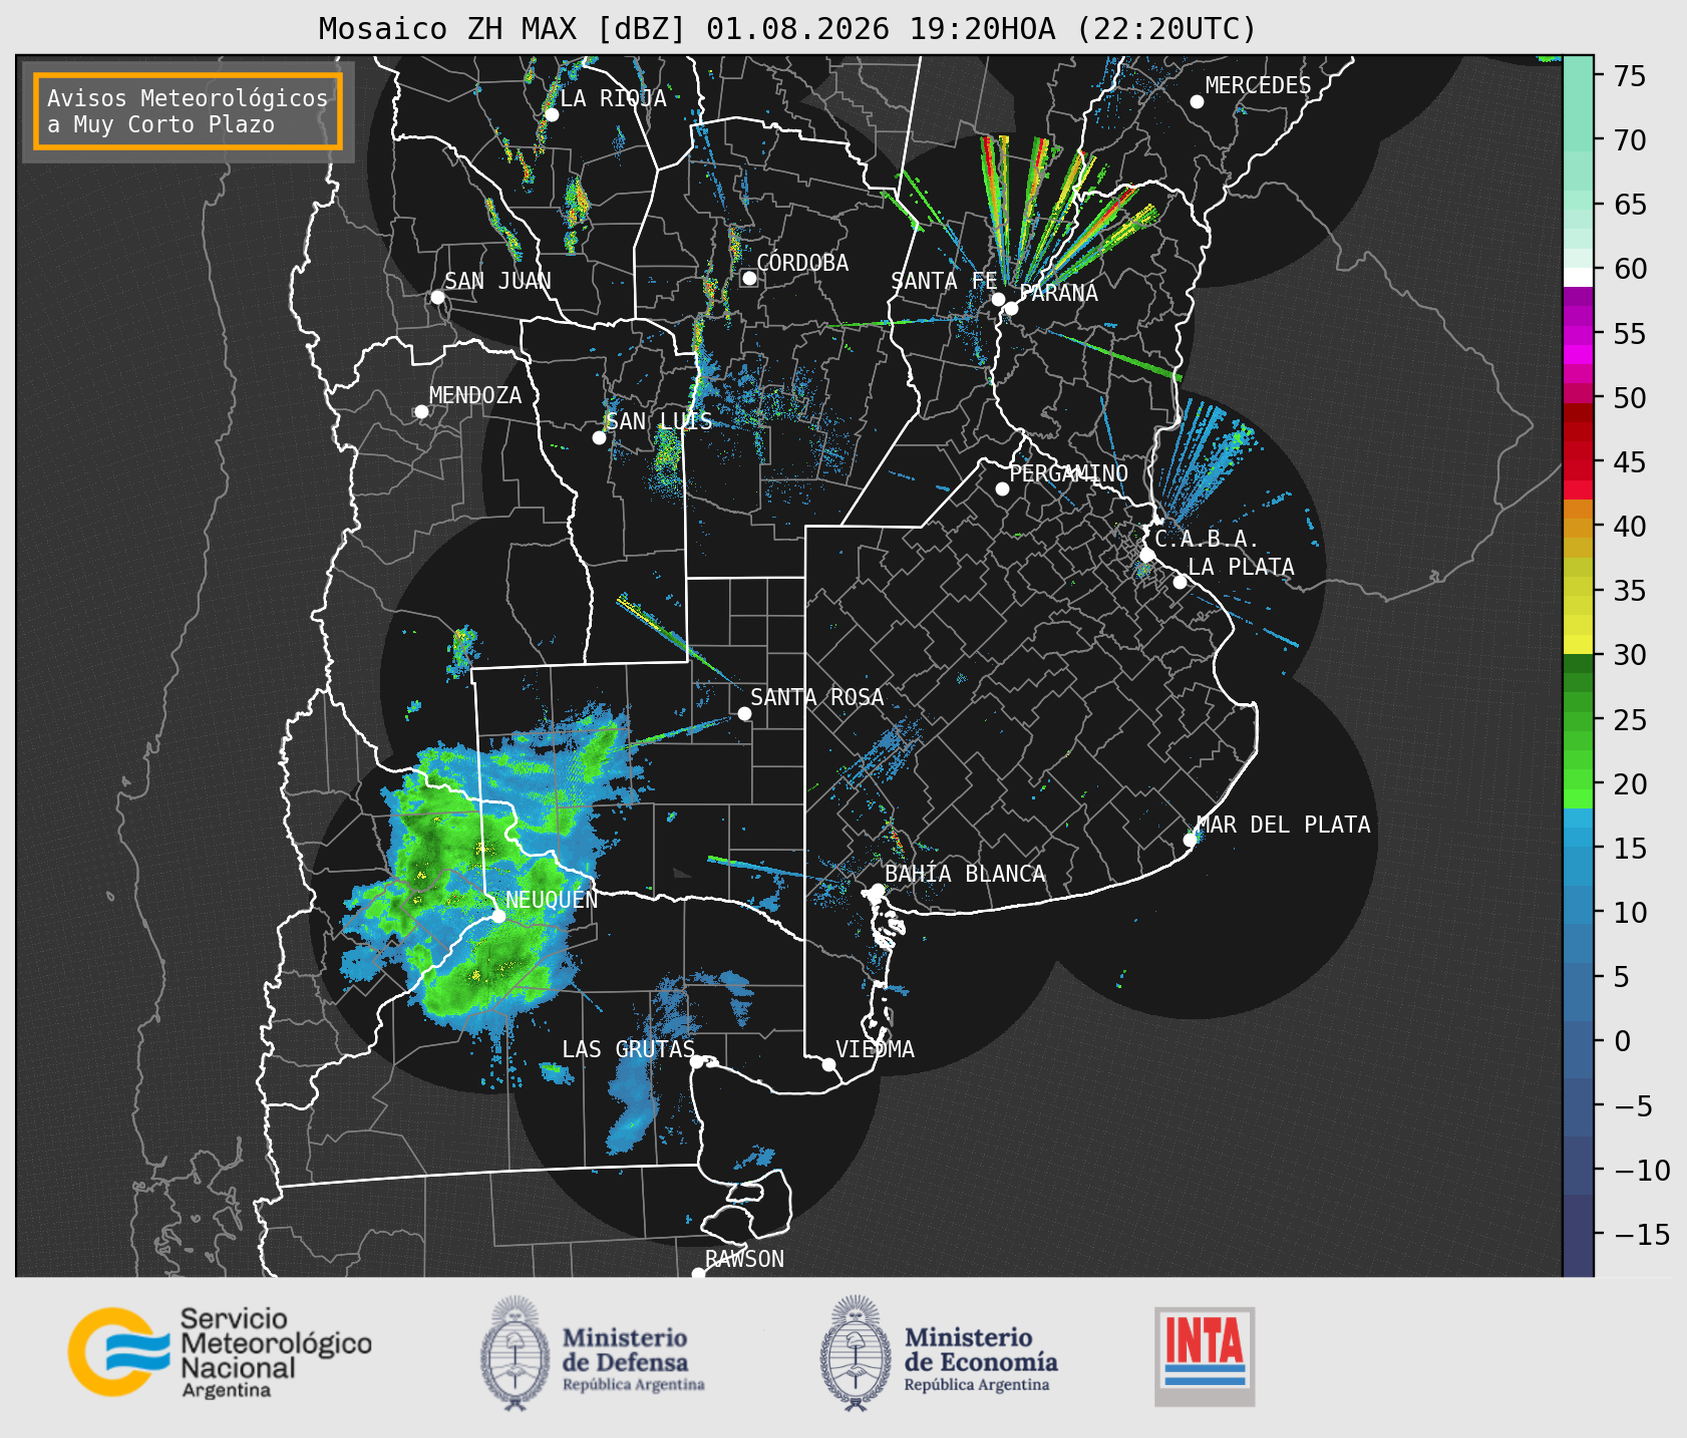Click the INTA logo
The image size is (1687, 1438).
(x=1204, y=1356)
